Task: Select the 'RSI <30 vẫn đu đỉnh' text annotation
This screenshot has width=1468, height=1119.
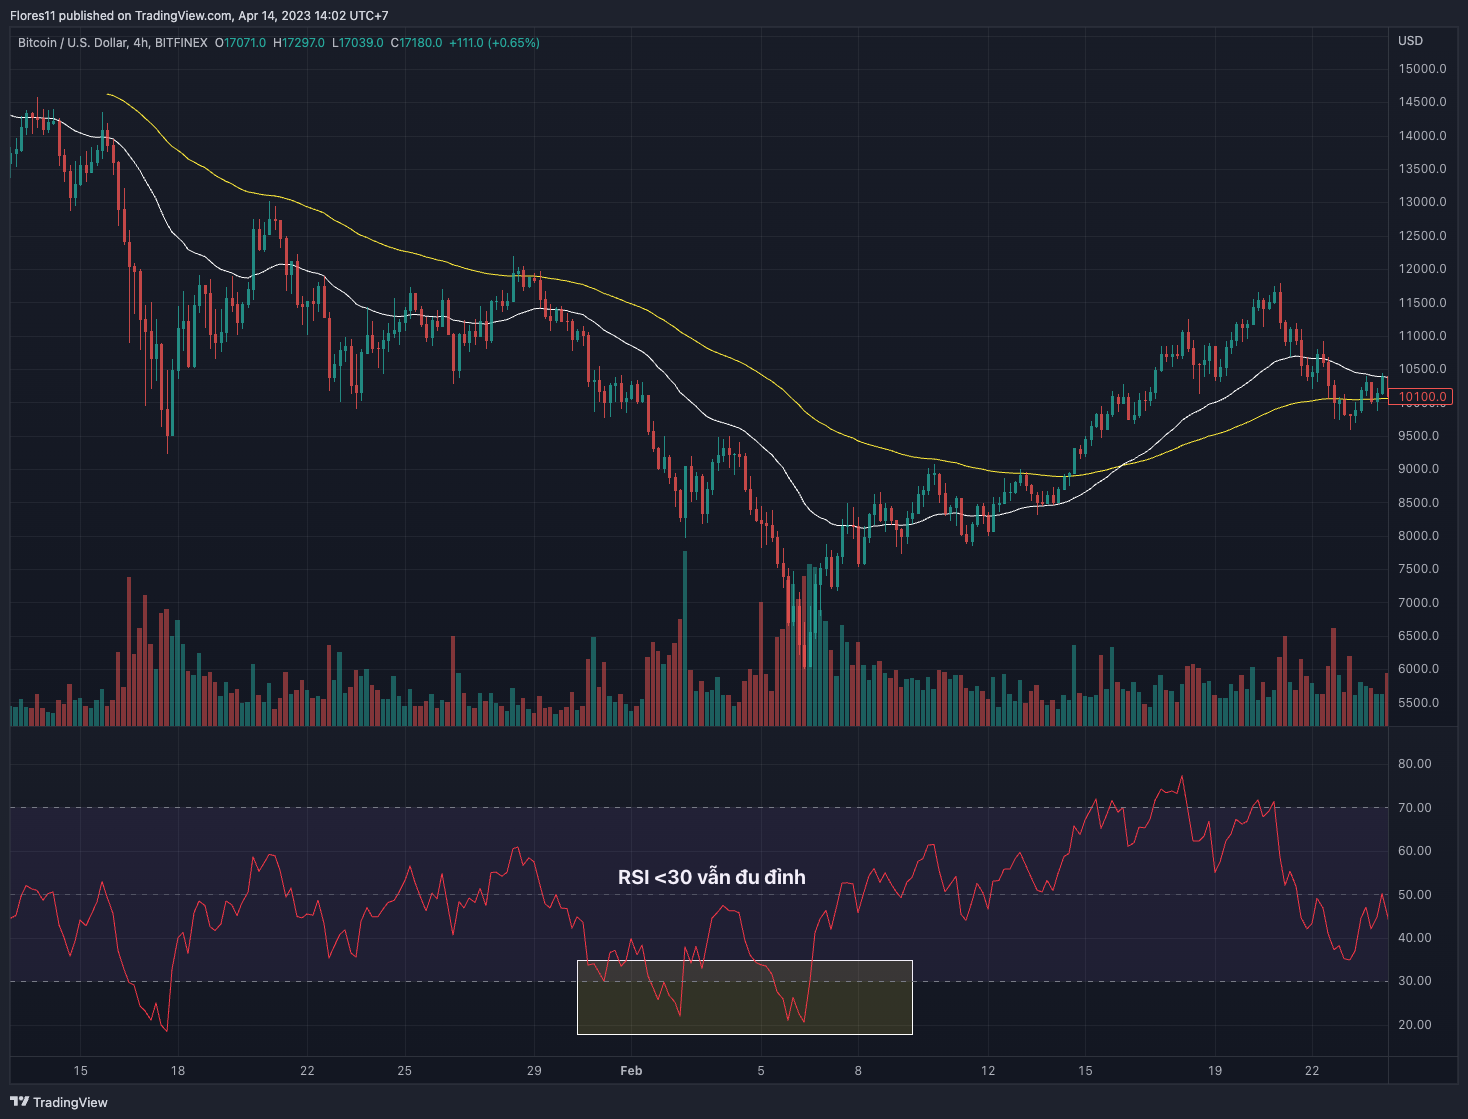Action: point(712,877)
